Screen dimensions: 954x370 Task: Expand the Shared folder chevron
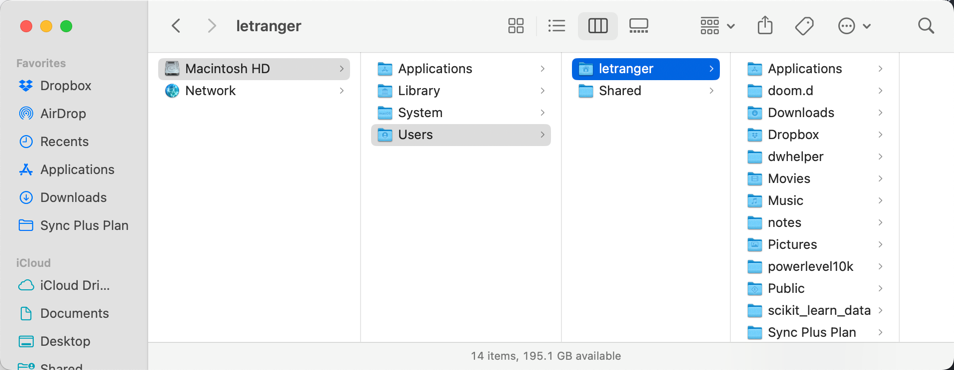(711, 91)
